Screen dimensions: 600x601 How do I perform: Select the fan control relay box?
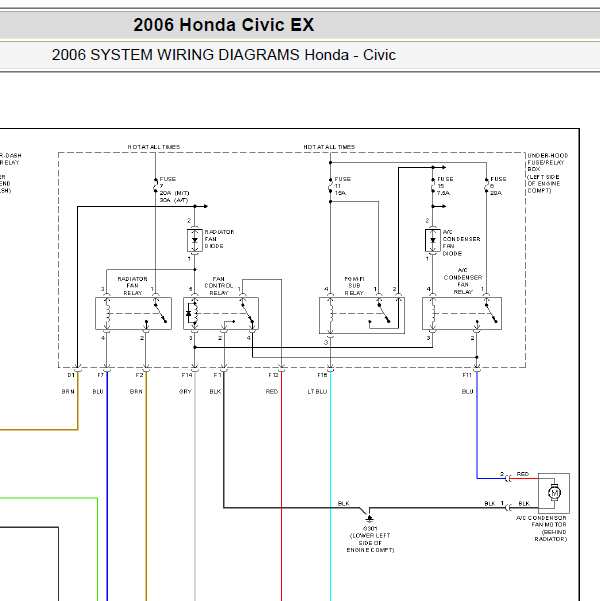221,313
